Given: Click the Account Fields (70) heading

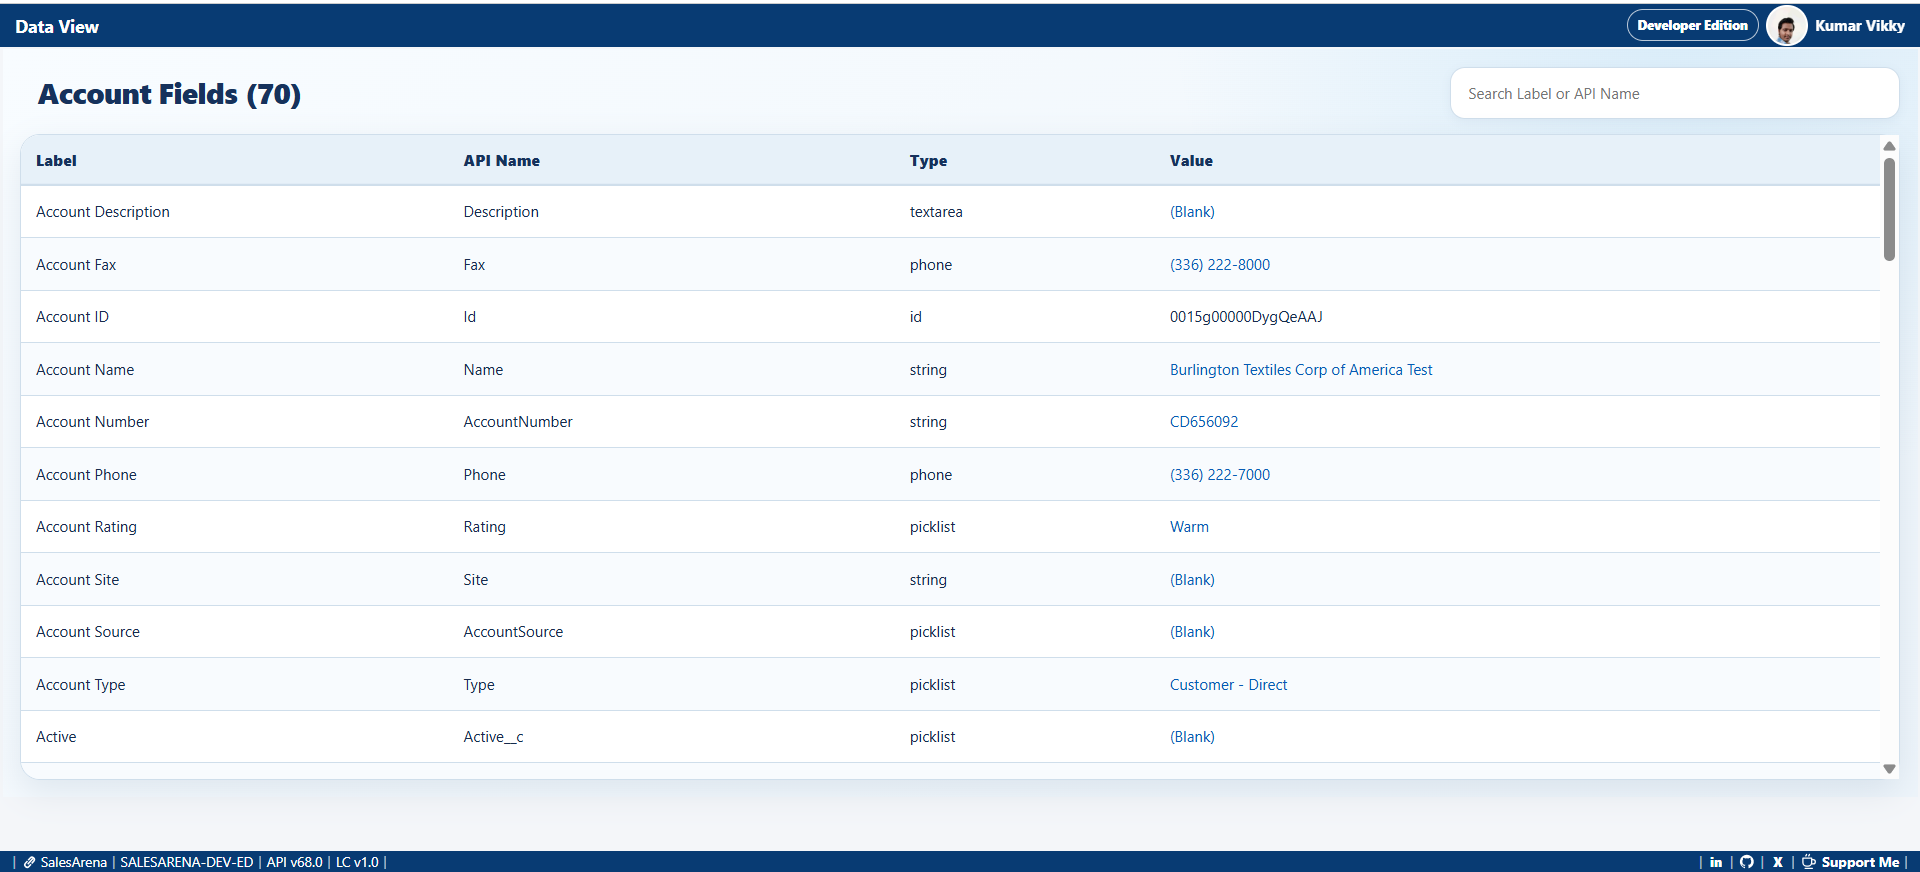Looking at the screenshot, I should [169, 94].
